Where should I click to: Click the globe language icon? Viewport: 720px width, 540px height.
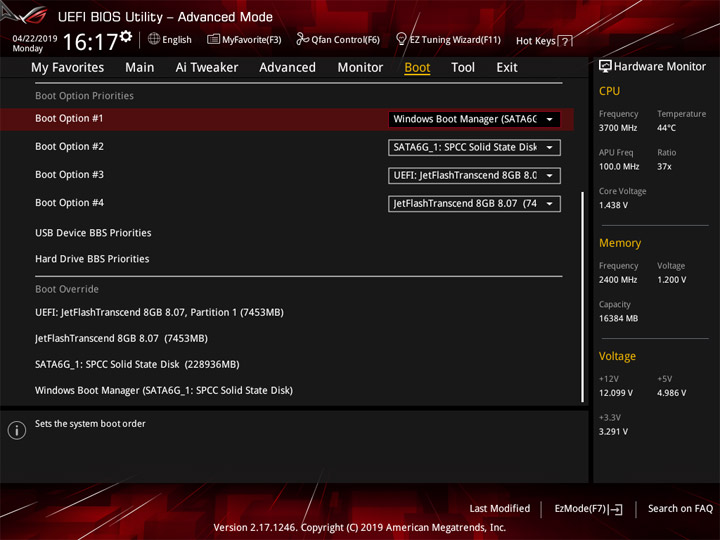[154, 39]
